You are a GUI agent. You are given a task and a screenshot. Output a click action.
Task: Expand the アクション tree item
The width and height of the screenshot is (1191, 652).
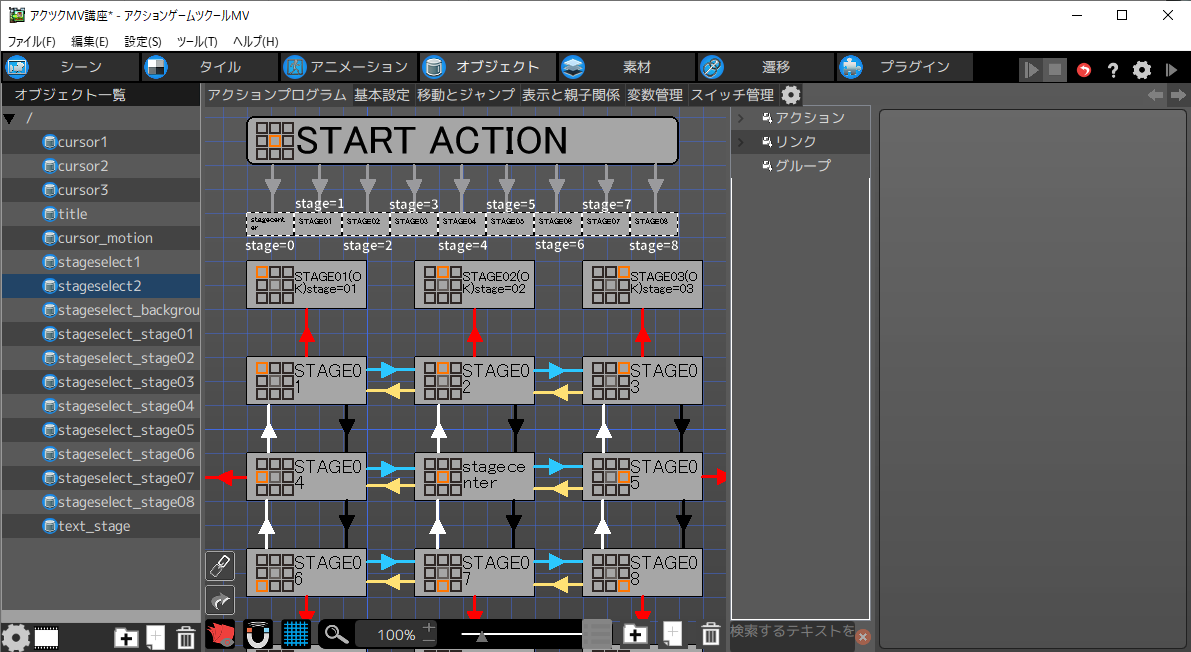click(x=741, y=118)
